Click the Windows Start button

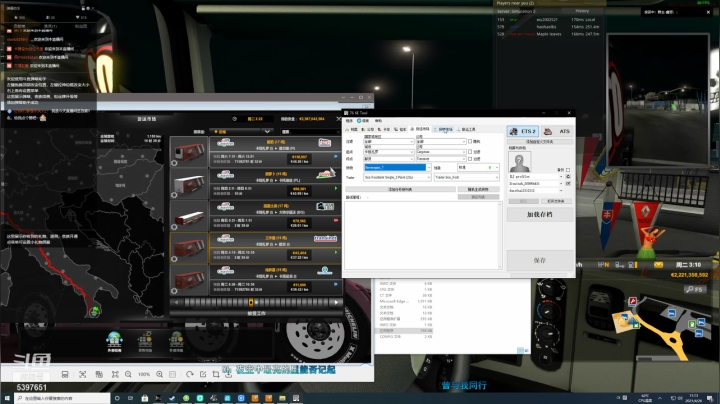(7, 397)
